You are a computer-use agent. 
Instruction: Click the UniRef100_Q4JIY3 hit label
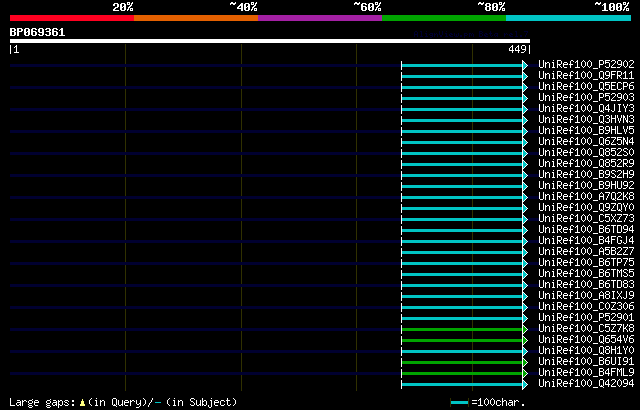[586, 109]
